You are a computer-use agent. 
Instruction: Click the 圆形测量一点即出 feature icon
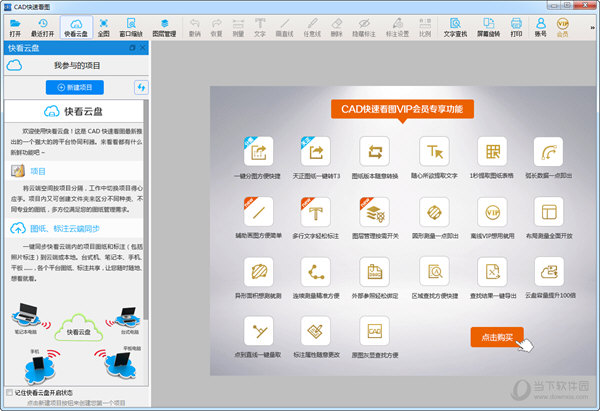(x=434, y=212)
